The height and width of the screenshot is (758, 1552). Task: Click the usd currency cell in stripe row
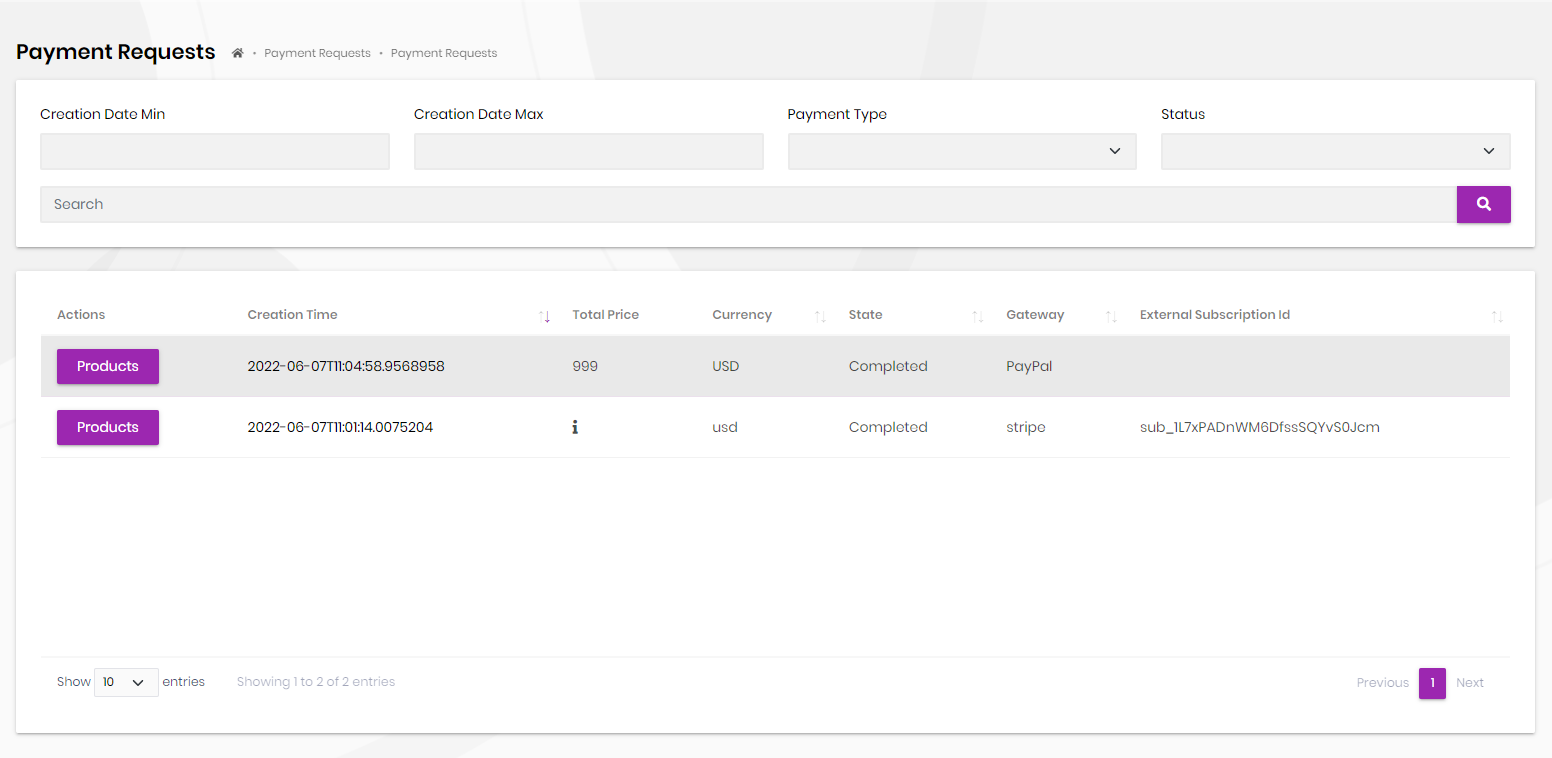[725, 427]
